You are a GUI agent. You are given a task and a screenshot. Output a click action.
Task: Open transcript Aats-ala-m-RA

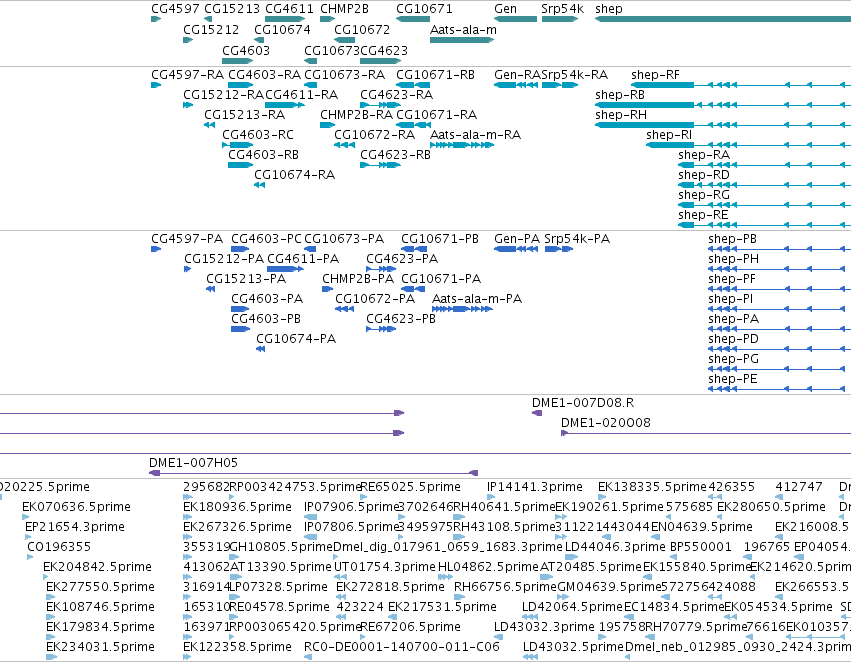(x=475, y=135)
